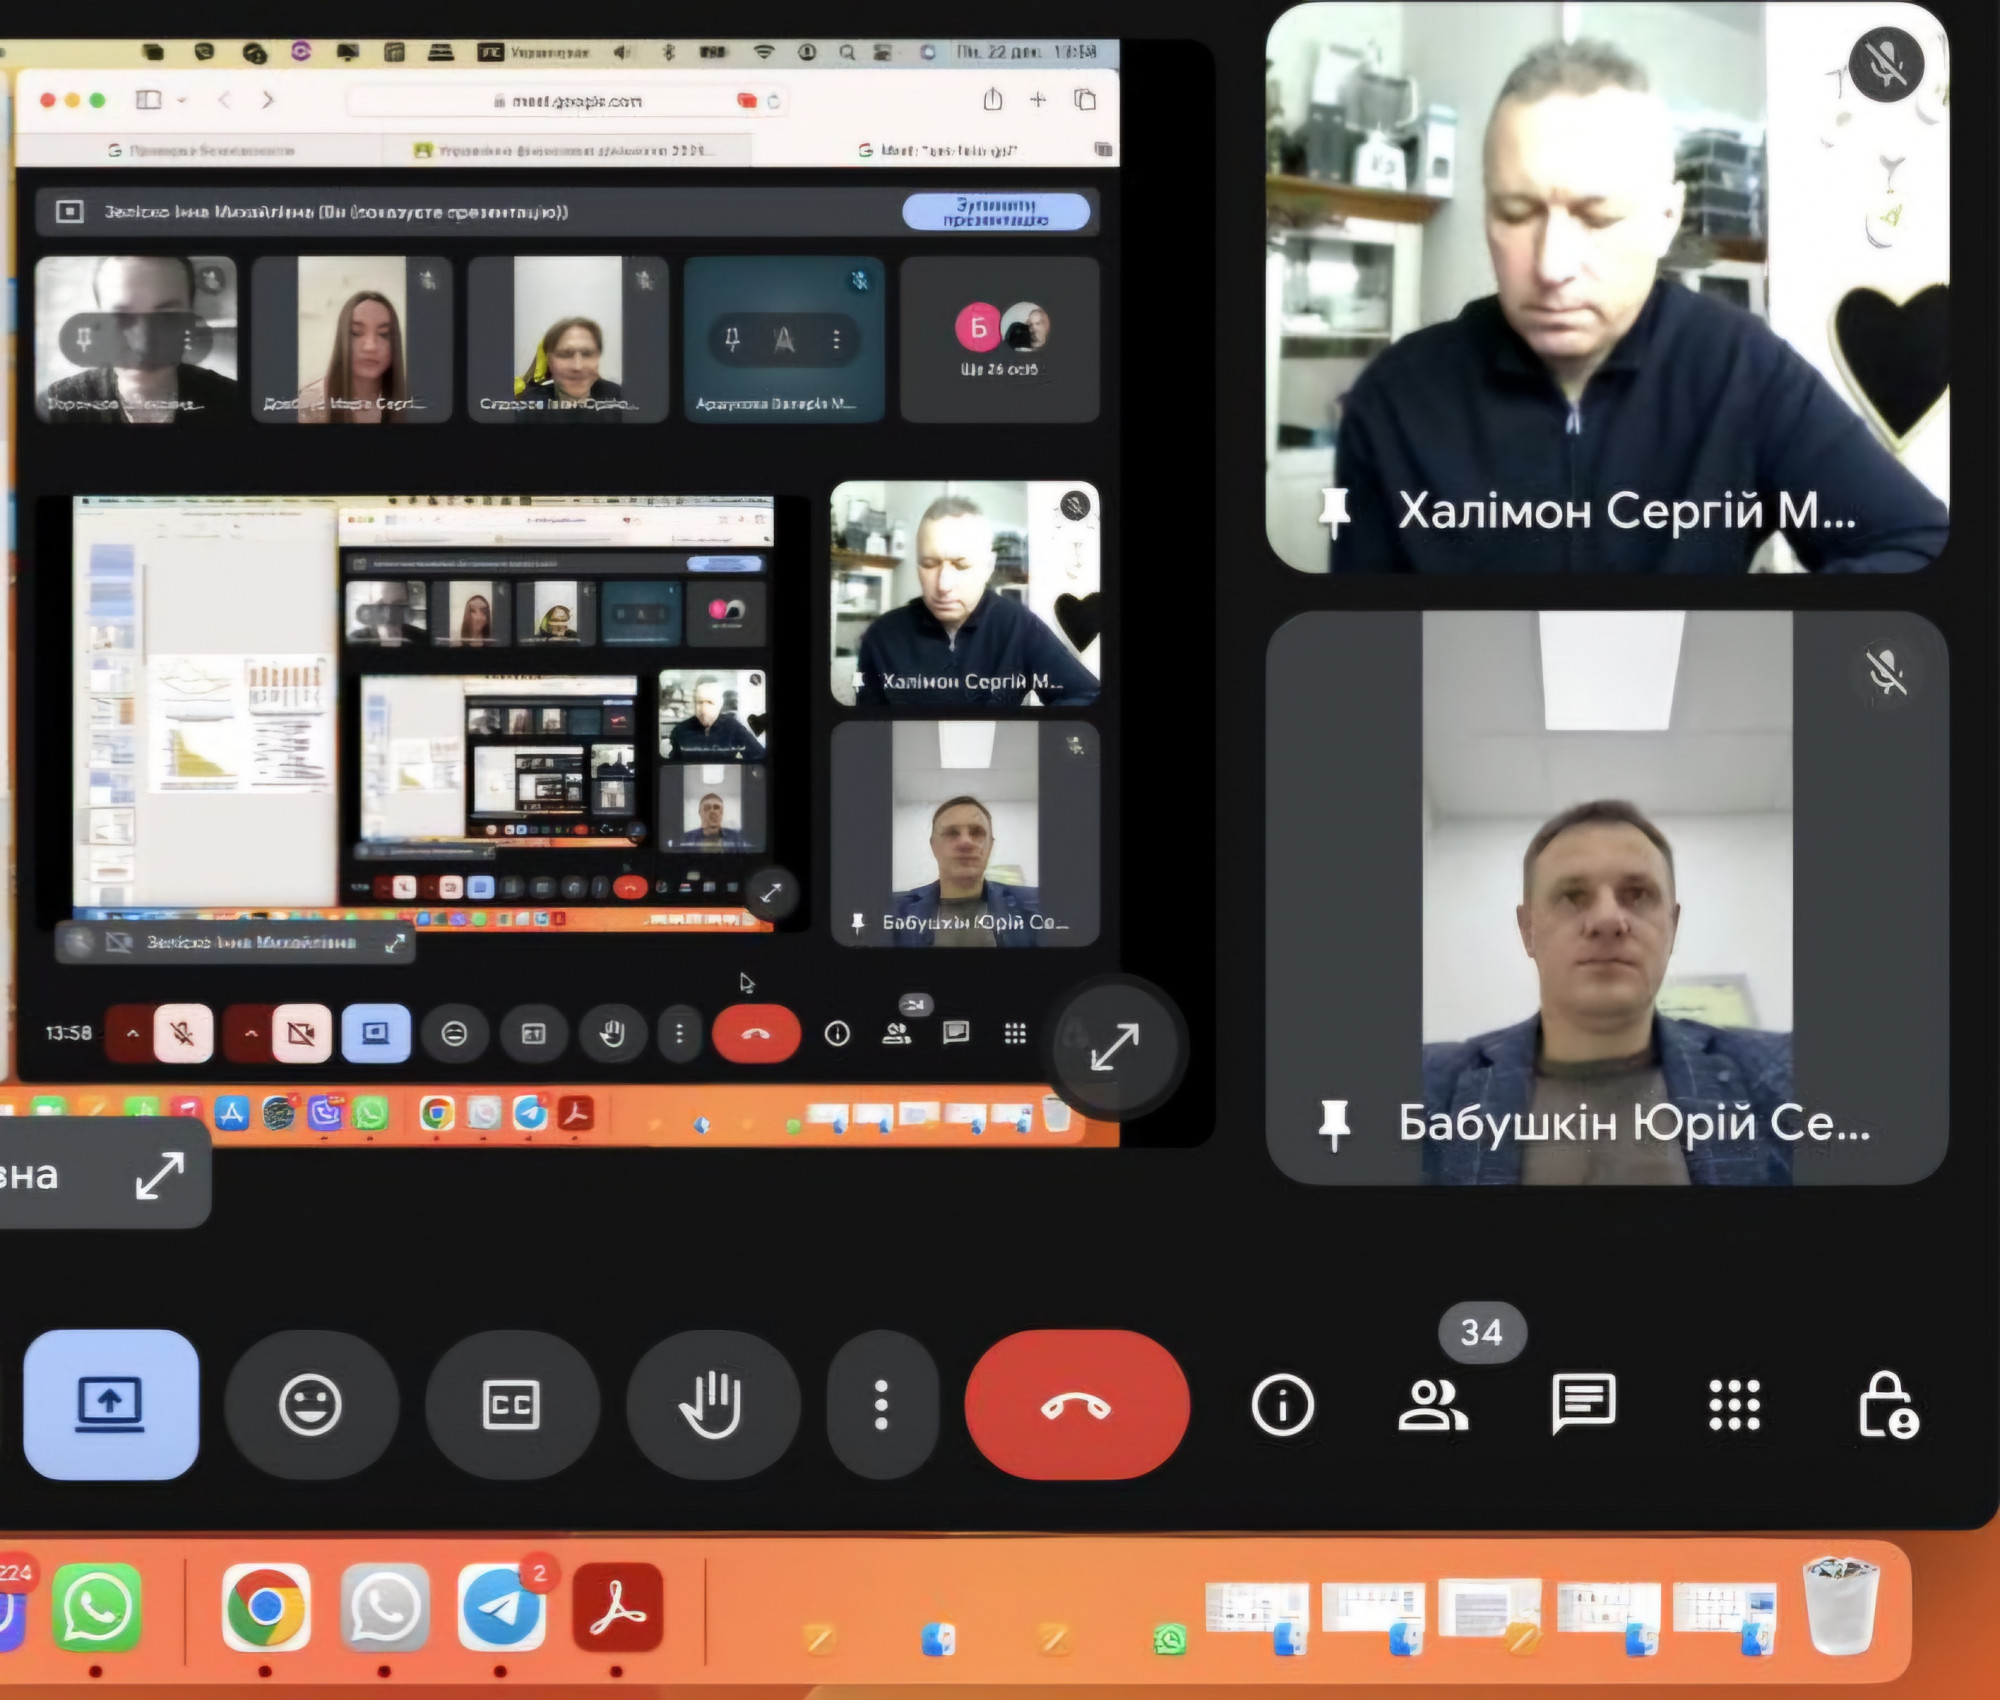Open the activities grid icon
Viewport: 2000px width, 1700px height.
tap(1734, 1405)
